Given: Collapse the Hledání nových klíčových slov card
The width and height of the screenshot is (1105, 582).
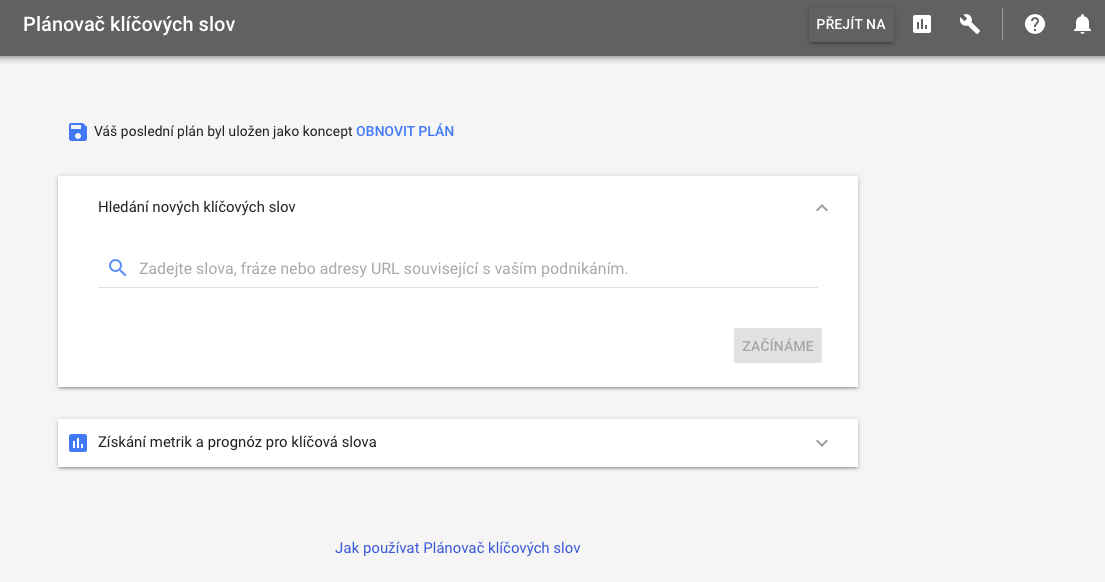Looking at the screenshot, I should [x=822, y=208].
